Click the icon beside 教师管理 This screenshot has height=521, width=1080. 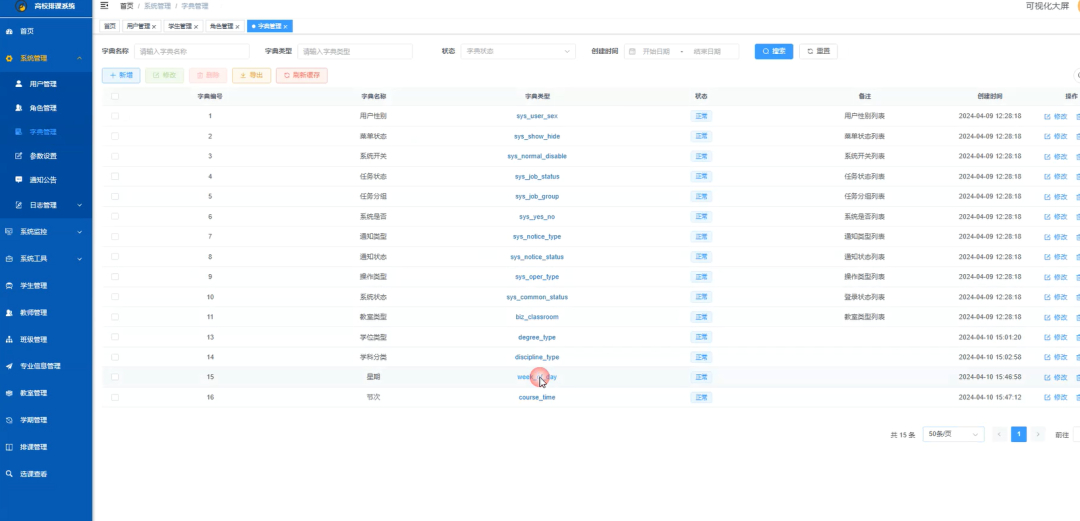point(9,313)
